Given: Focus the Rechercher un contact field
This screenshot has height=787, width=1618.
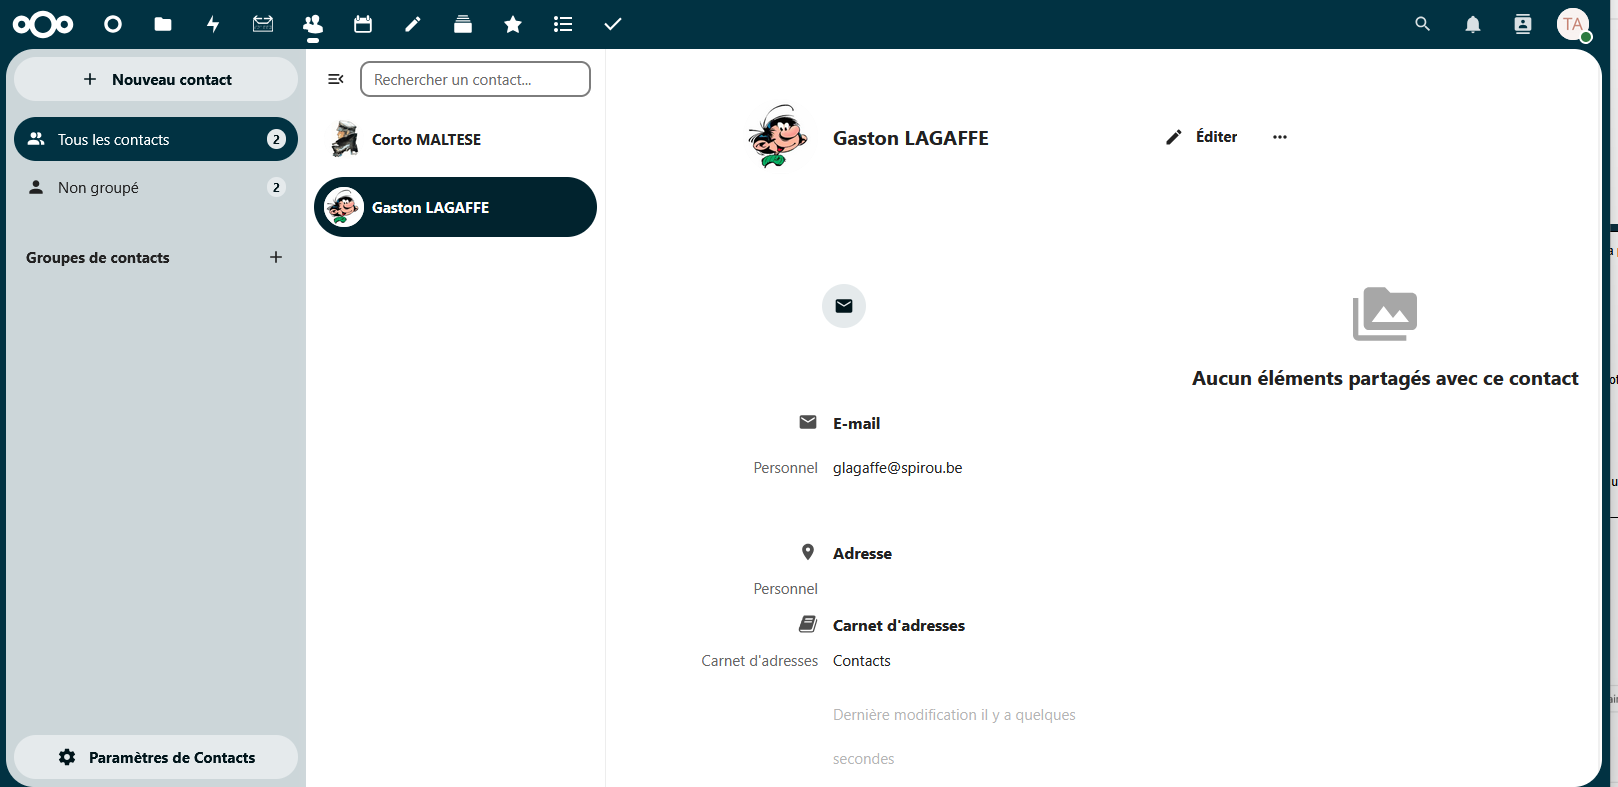Looking at the screenshot, I should (475, 79).
